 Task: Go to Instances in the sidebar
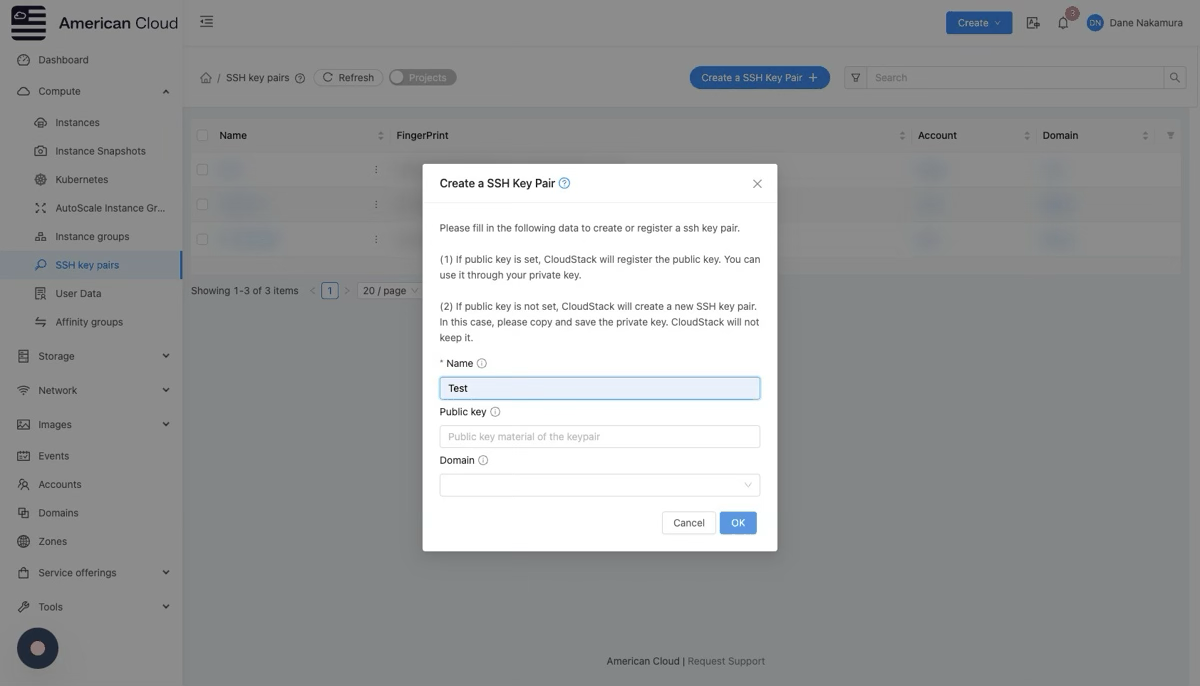[x=77, y=123]
